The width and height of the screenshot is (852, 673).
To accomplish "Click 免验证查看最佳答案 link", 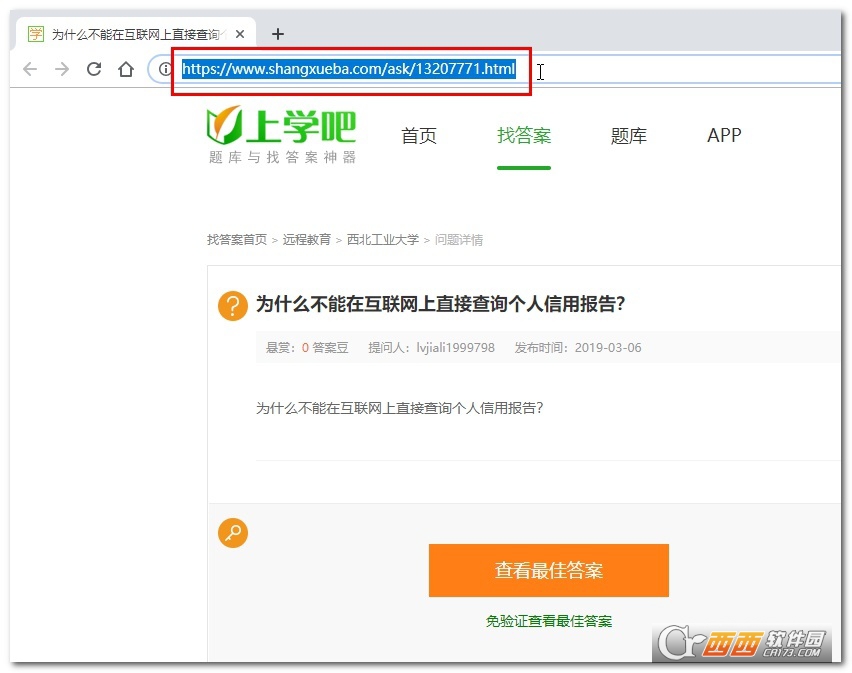I will click(549, 621).
